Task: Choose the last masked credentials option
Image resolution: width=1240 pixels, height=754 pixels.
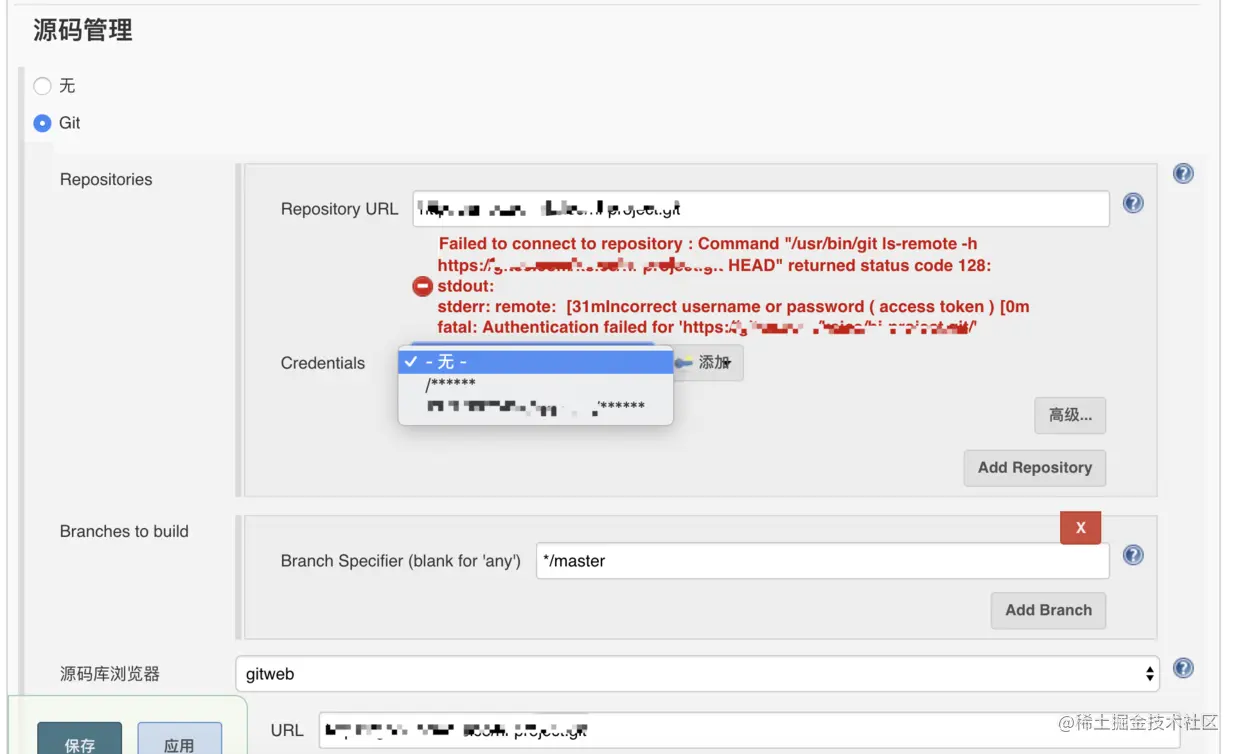Action: coord(536,406)
